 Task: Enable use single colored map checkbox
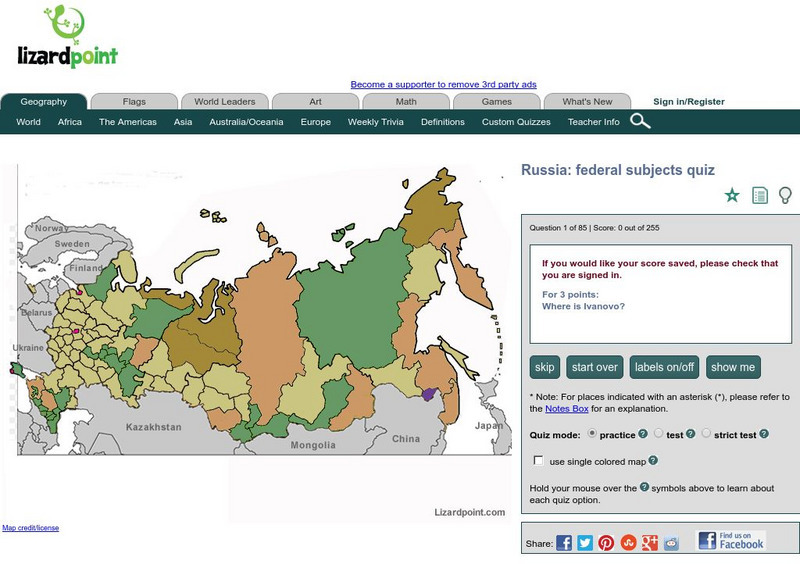click(x=538, y=460)
